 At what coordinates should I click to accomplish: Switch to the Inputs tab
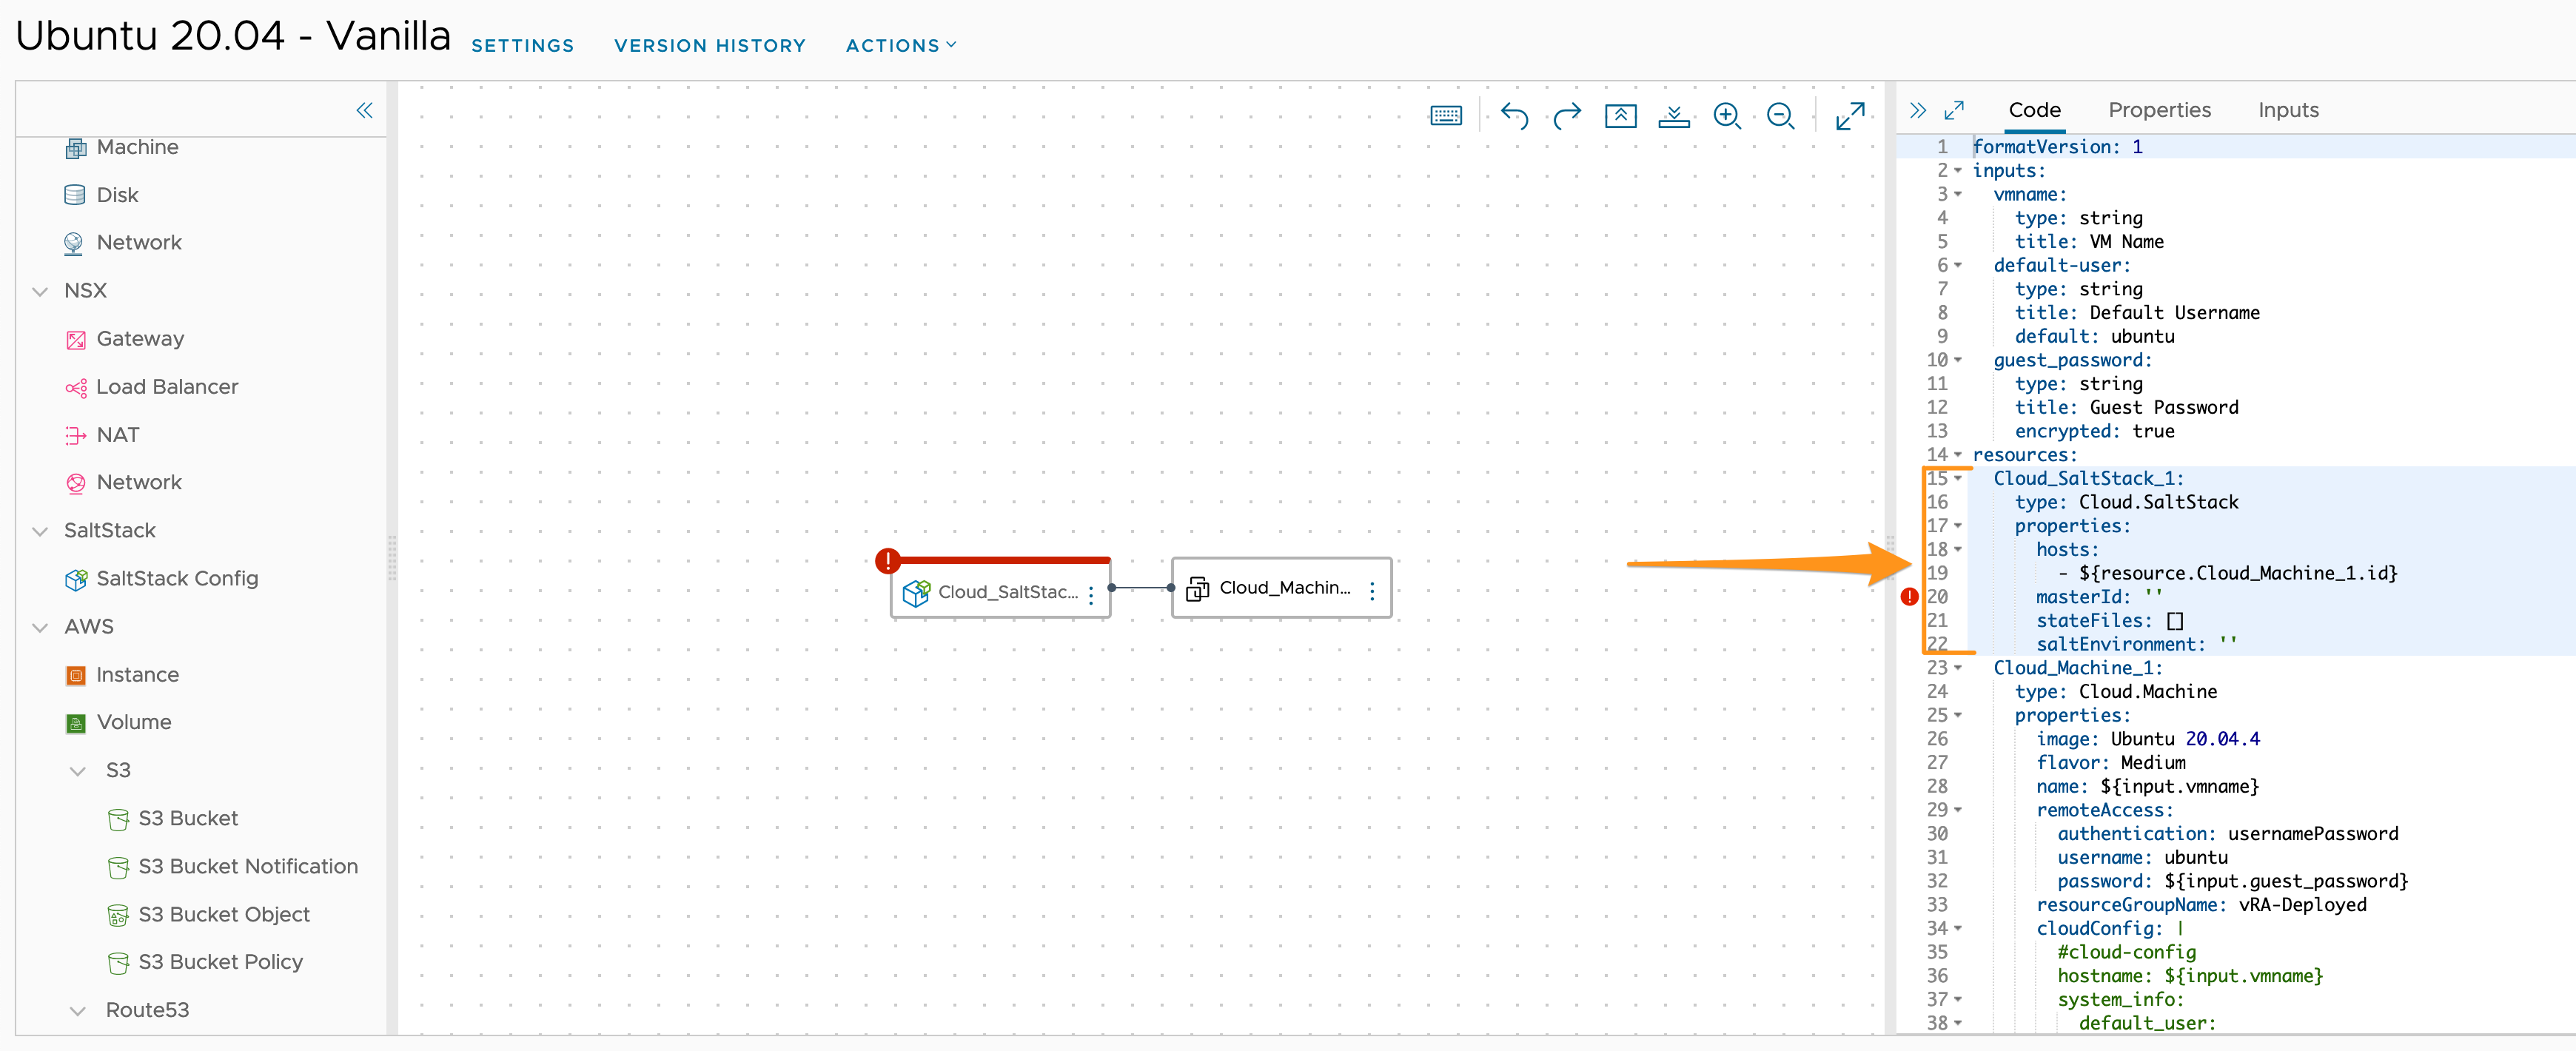coord(2288,110)
